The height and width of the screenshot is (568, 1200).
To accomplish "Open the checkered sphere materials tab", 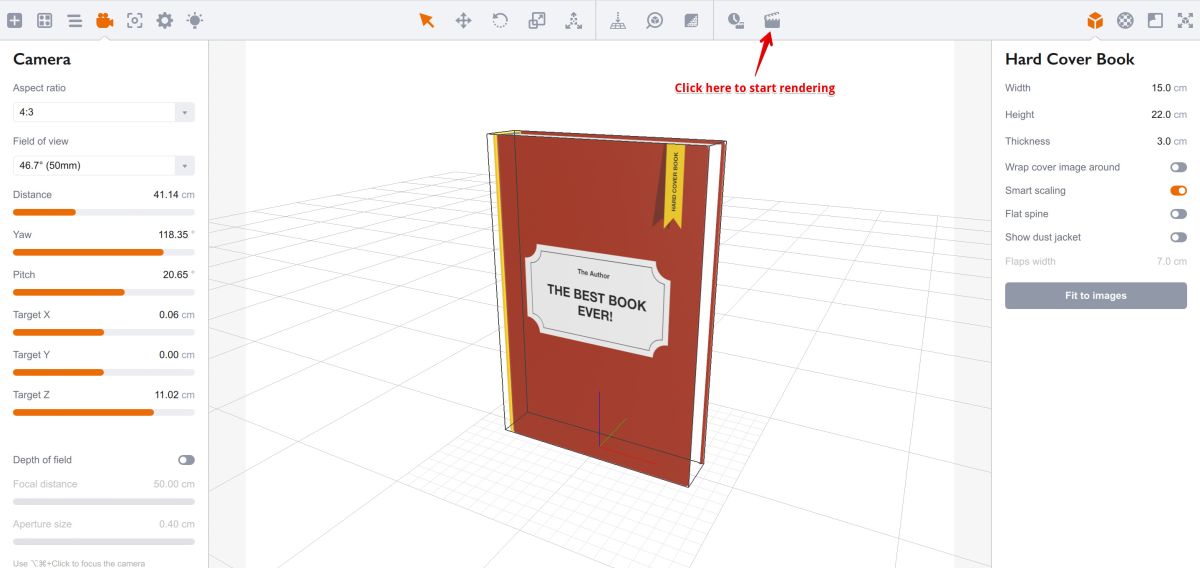I will pyautogui.click(x=1125, y=20).
